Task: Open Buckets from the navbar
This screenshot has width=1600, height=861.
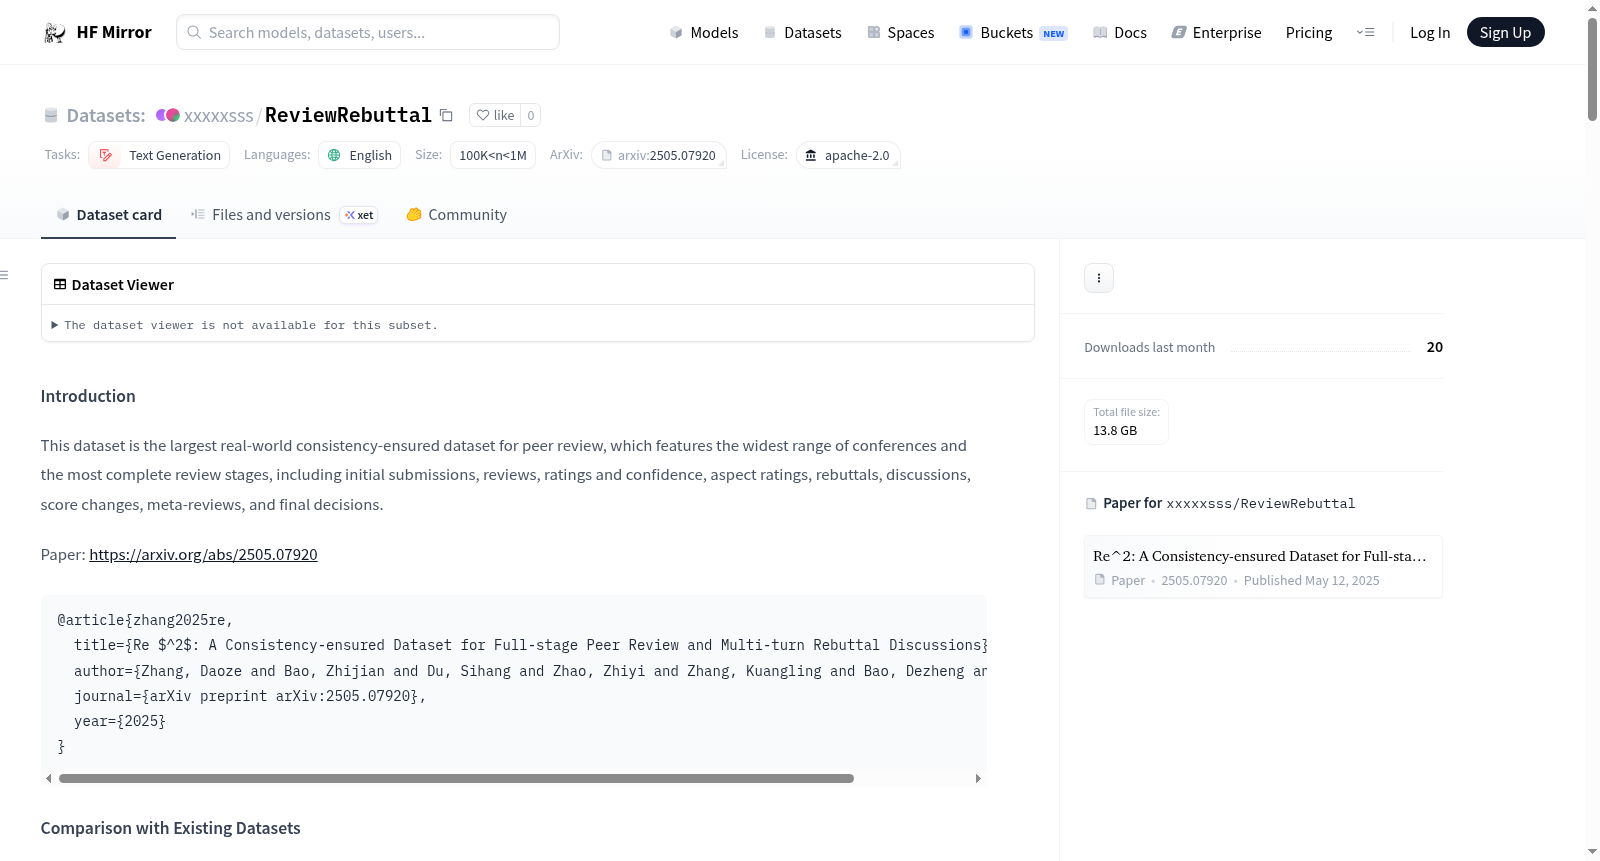Action: pyautogui.click(x=1013, y=33)
